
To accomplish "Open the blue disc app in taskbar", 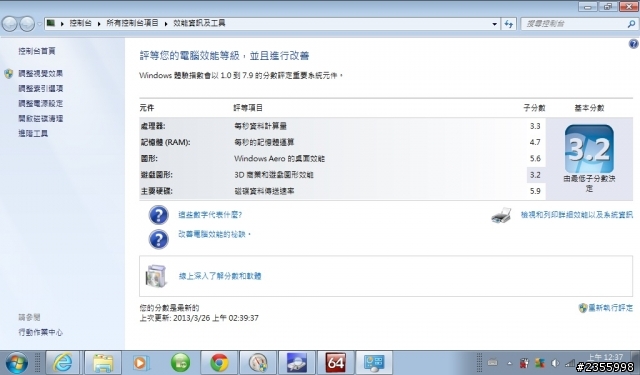I will (x=297, y=362).
